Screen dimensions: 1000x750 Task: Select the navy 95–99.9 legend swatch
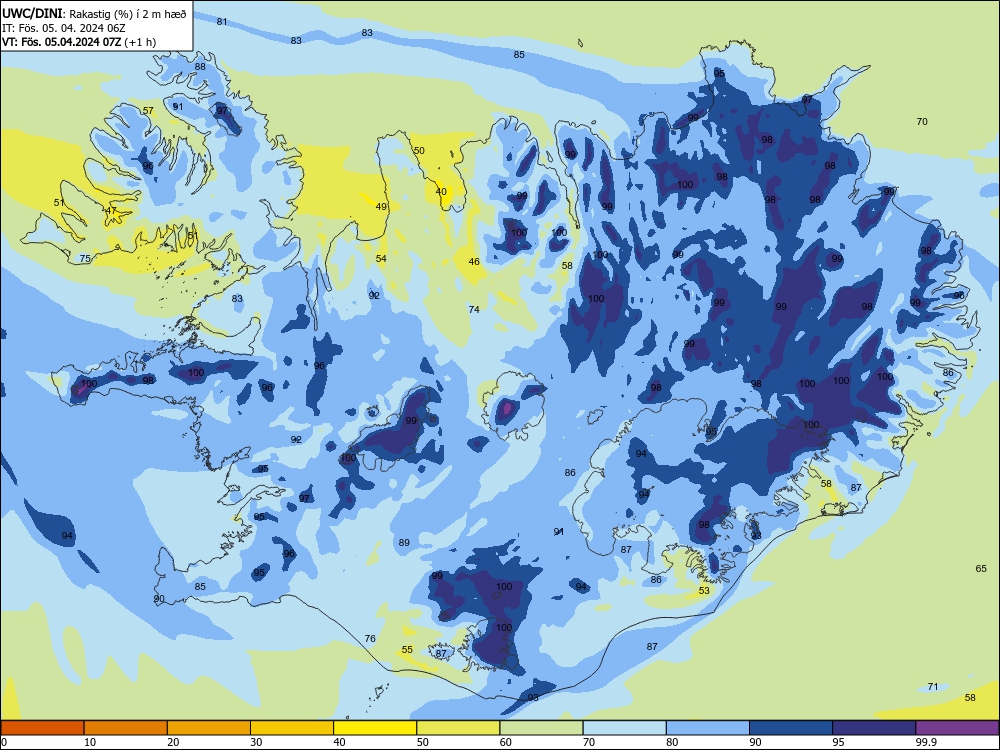[874, 728]
